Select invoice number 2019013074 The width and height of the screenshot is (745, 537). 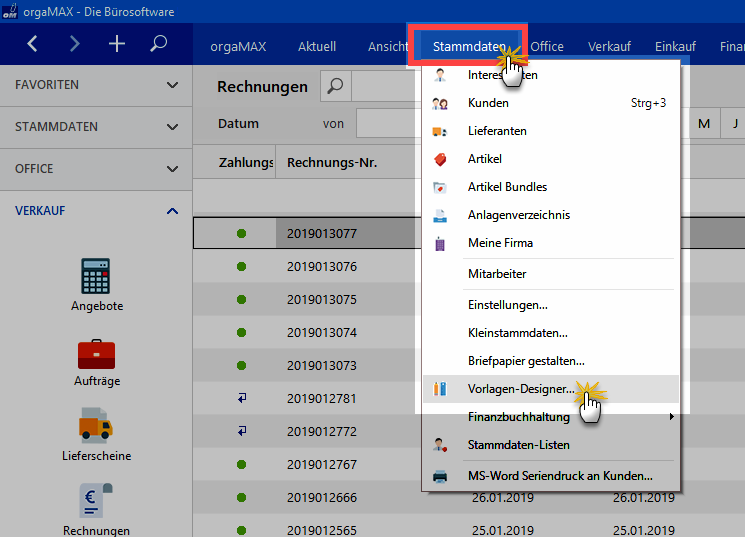pos(322,333)
